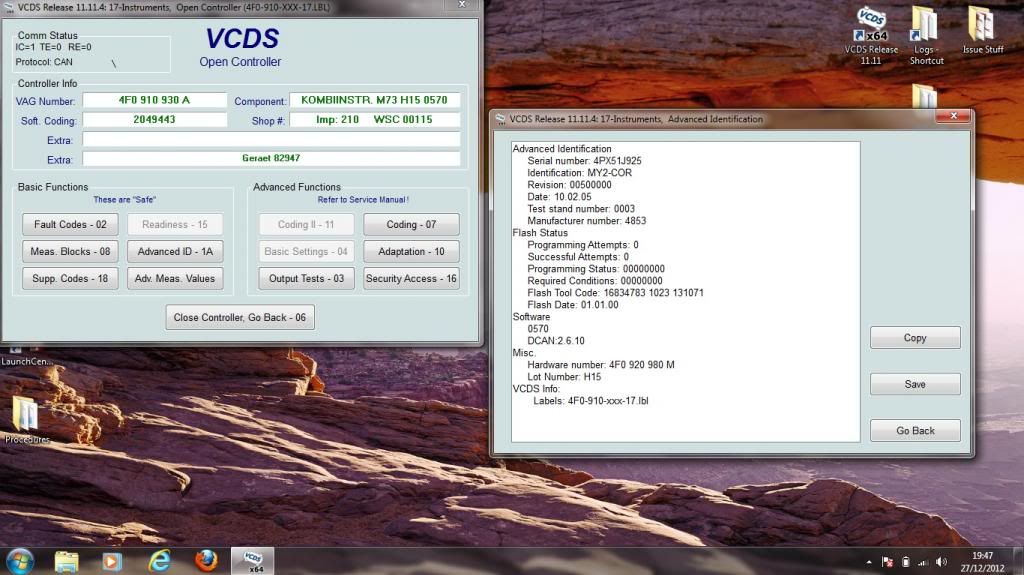
Task: Click the Action Center flag icon
Action: (x=887, y=562)
